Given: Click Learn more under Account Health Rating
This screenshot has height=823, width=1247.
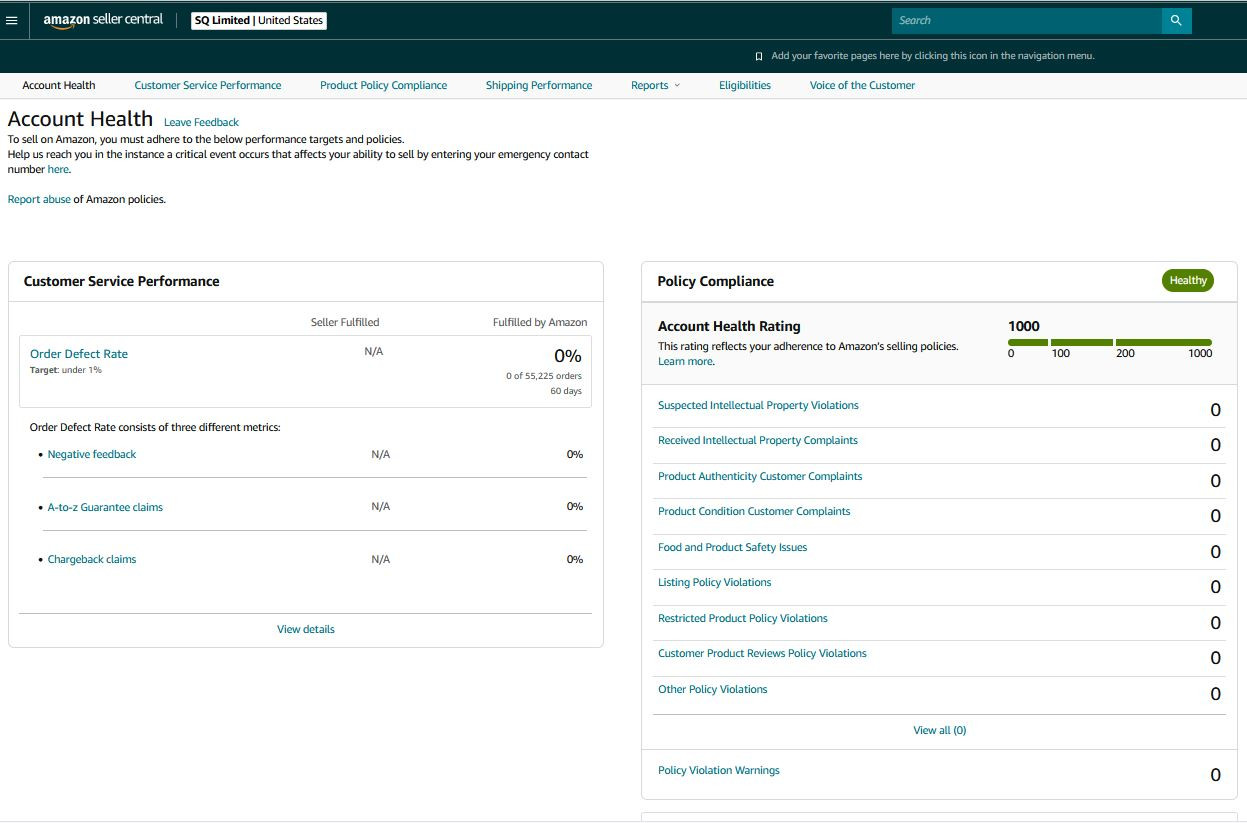Looking at the screenshot, I should pos(686,361).
